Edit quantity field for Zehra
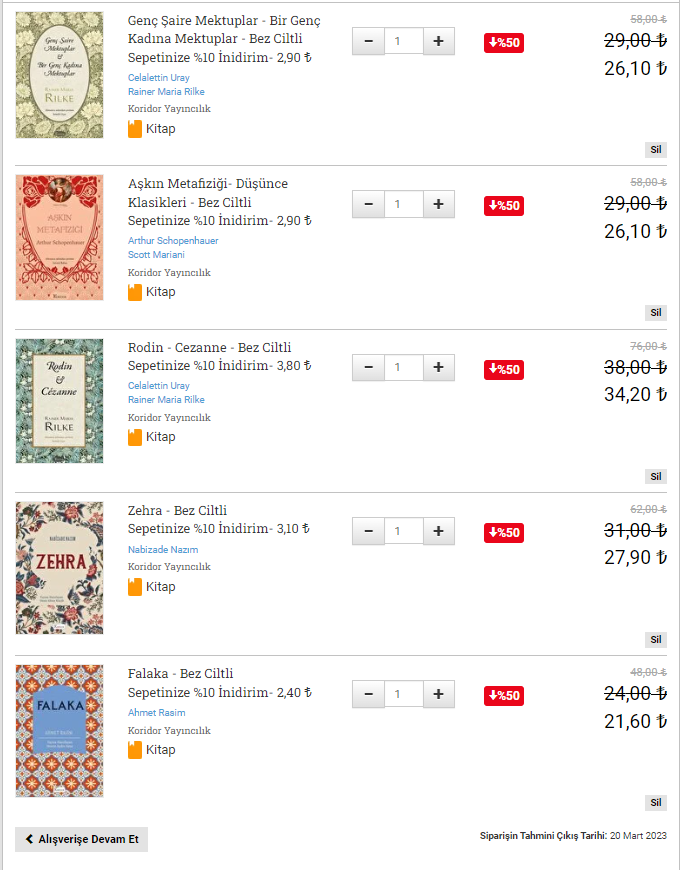Viewport: 680px width, 870px height. pyautogui.click(x=403, y=531)
